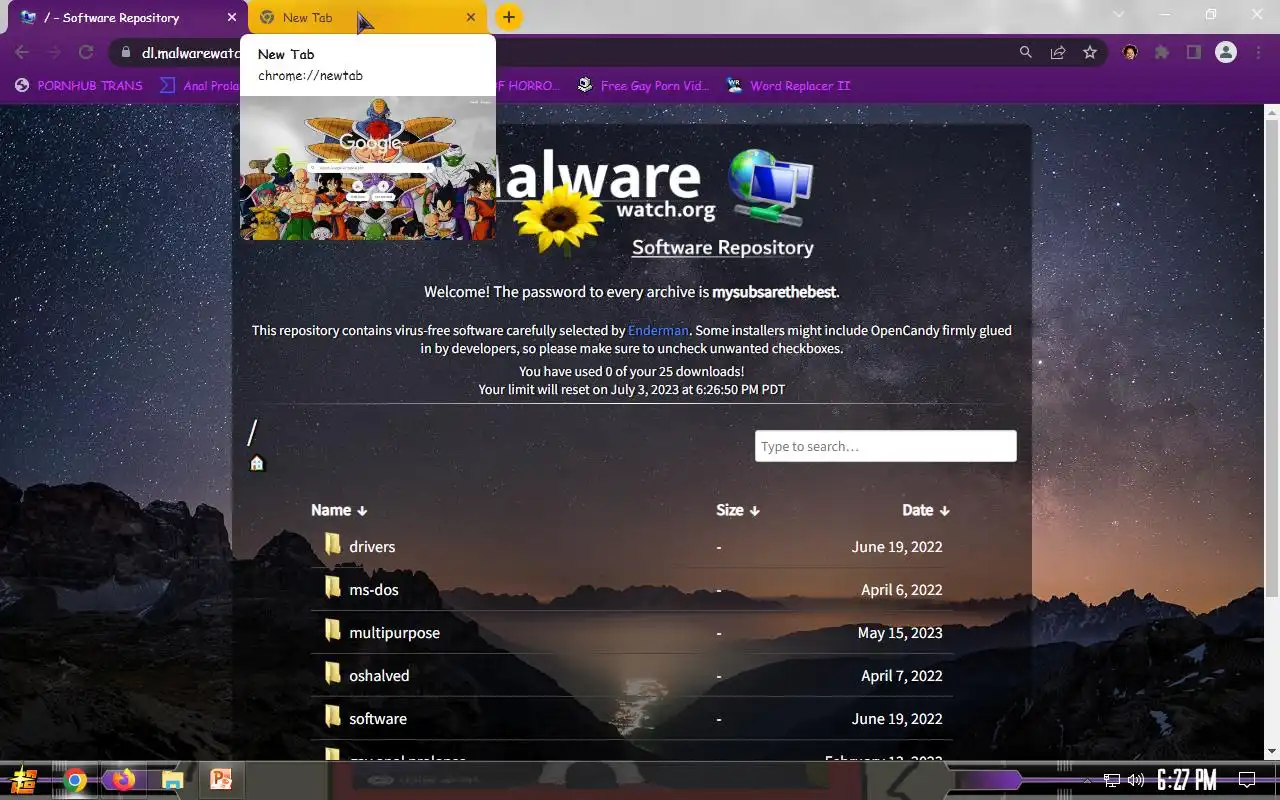This screenshot has height=800, width=1280.
Task: Open a new tab with plus button
Action: pos(509,17)
